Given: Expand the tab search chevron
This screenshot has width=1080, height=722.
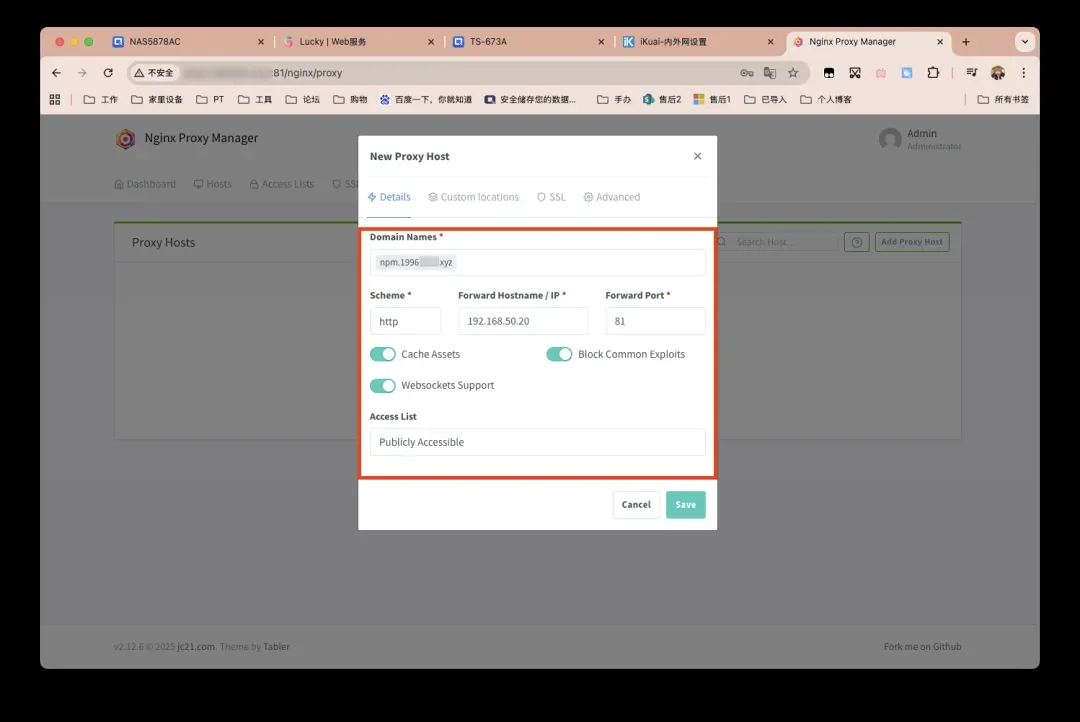Looking at the screenshot, I should (1023, 42).
